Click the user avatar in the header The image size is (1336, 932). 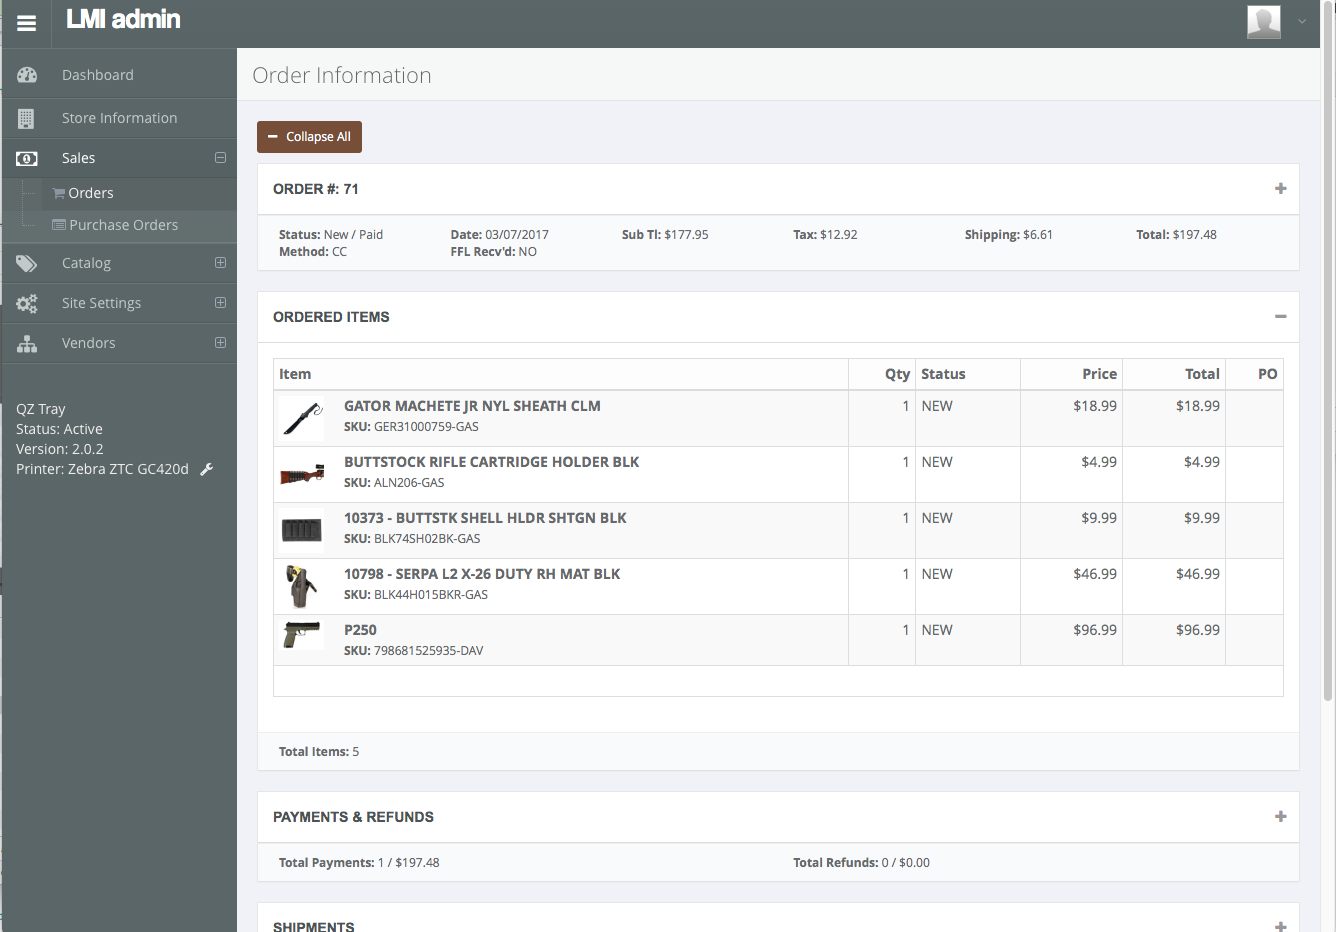pyautogui.click(x=1263, y=21)
